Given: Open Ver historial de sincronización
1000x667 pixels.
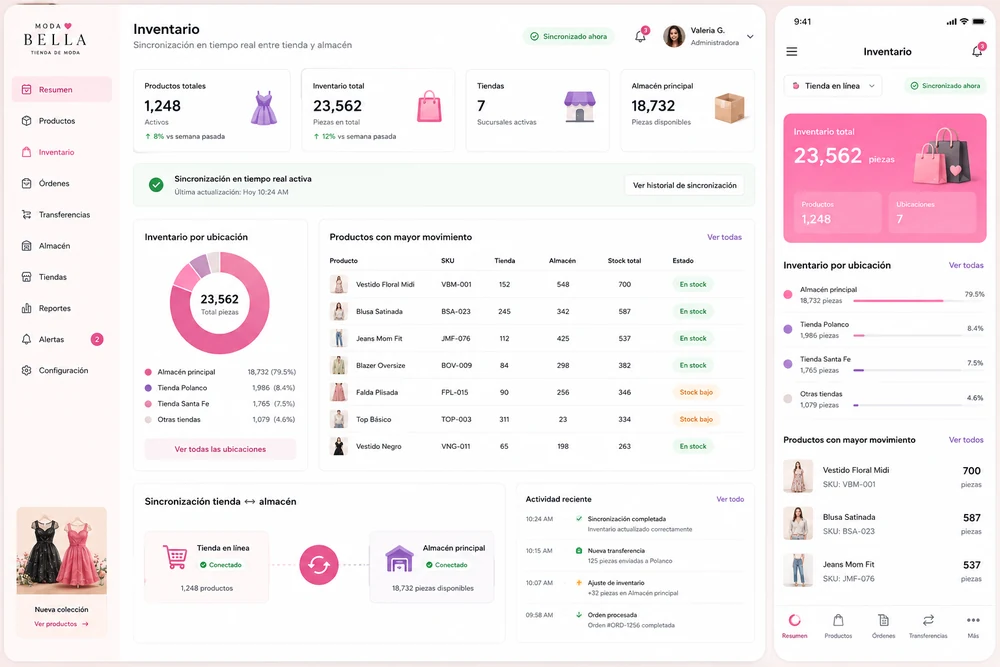Looking at the screenshot, I should point(684,185).
